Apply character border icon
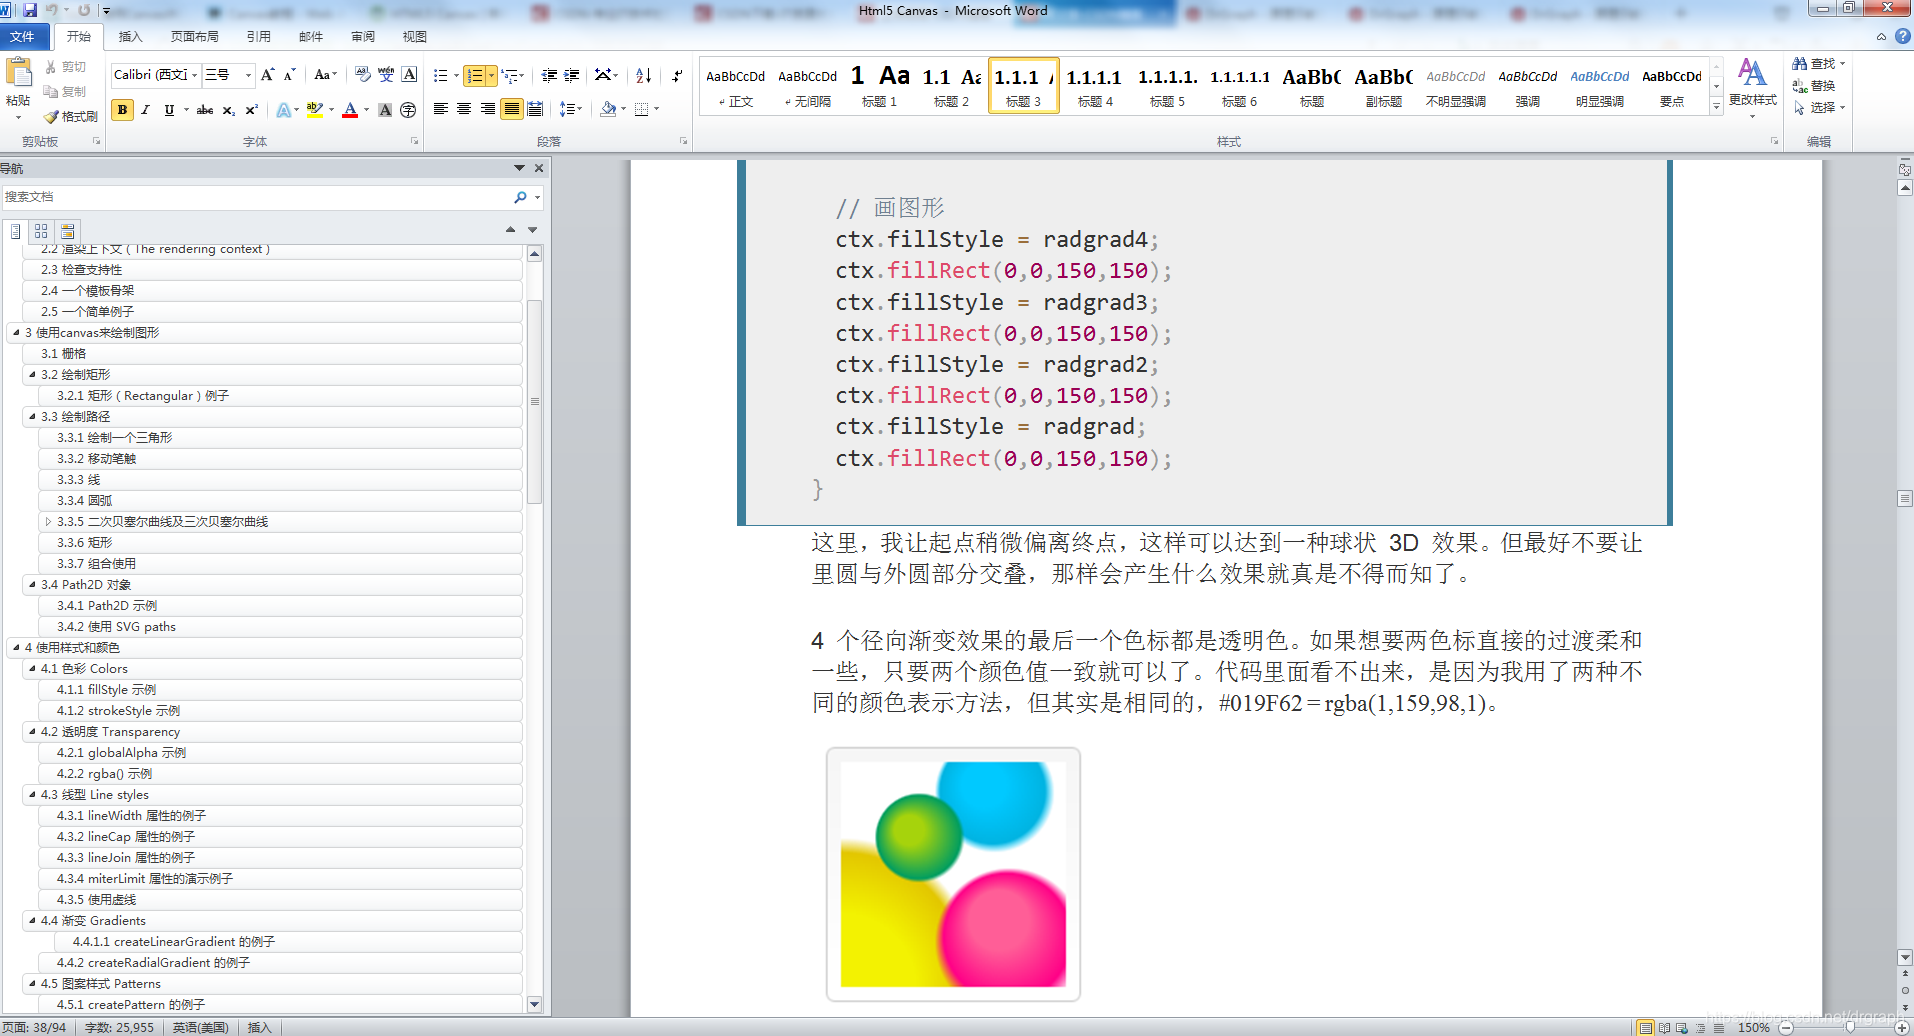The width and height of the screenshot is (1914, 1036). 410,75
